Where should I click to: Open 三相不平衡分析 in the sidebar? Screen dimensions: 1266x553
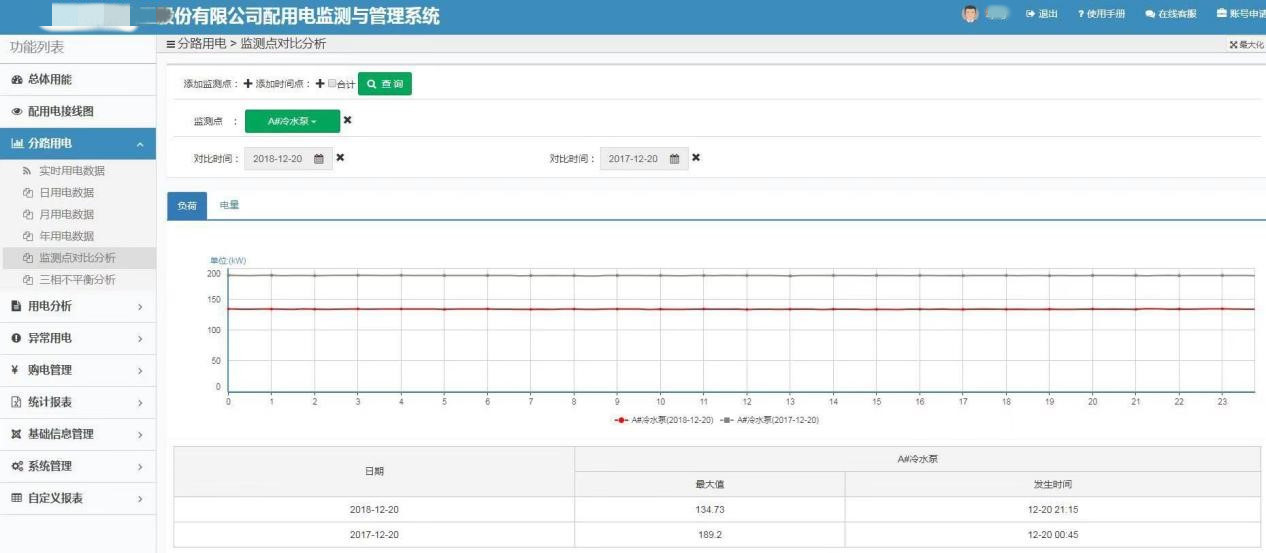click(x=76, y=280)
